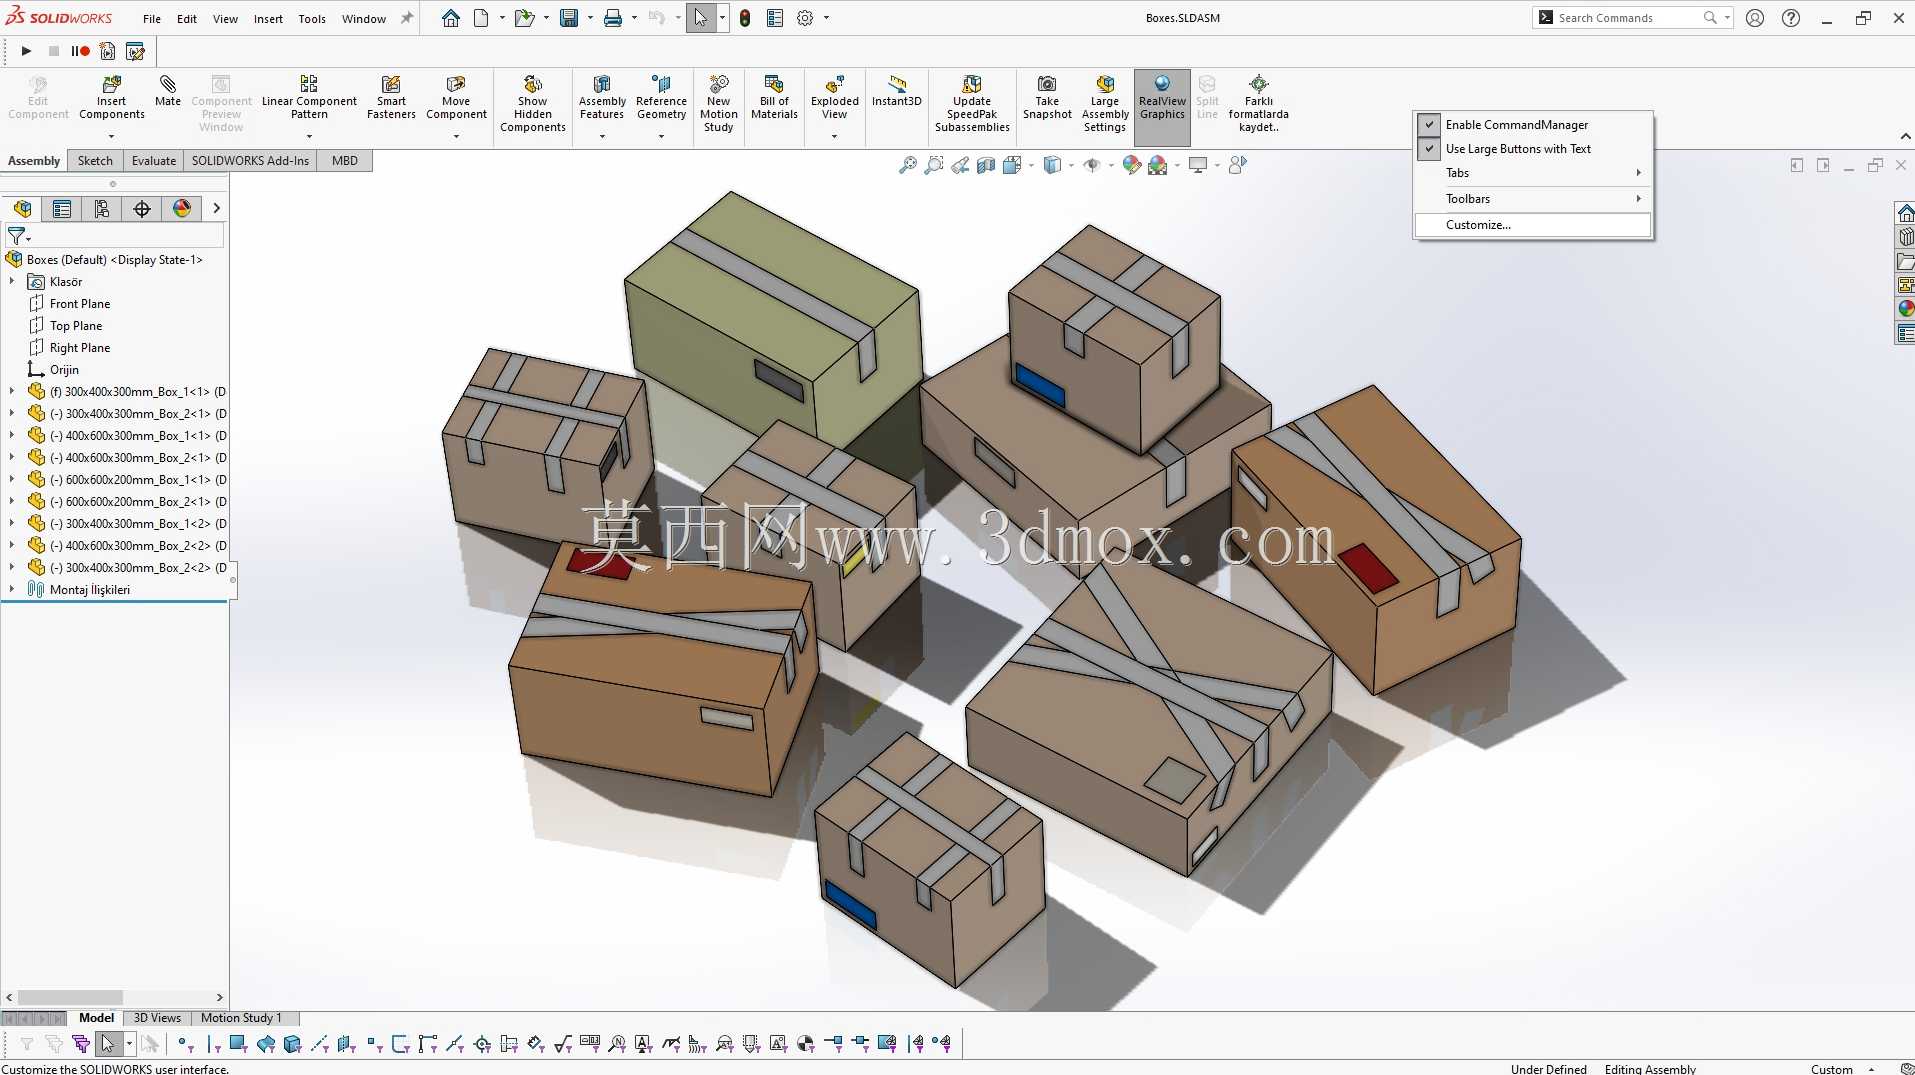Screen dimensions: 1915x1075
Task: Click the Save icon
Action: coord(569,18)
